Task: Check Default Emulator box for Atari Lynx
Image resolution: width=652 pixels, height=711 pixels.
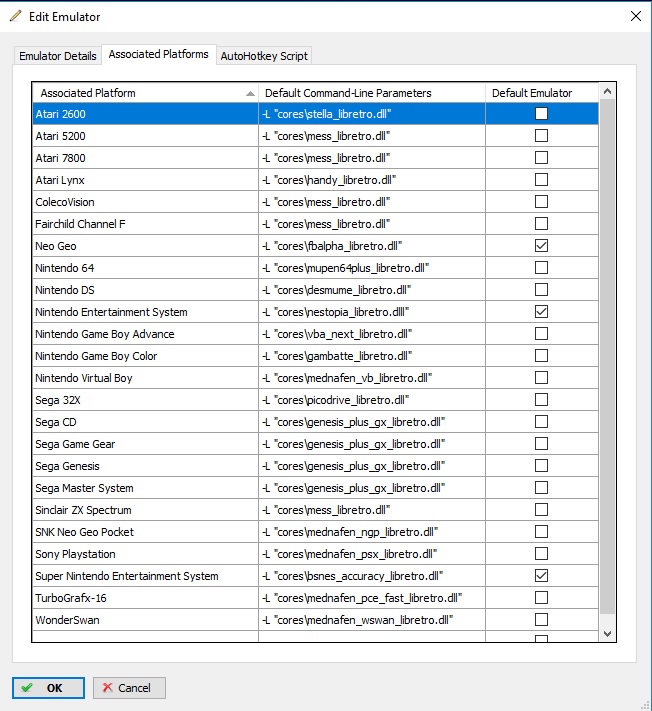Action: pos(541,180)
